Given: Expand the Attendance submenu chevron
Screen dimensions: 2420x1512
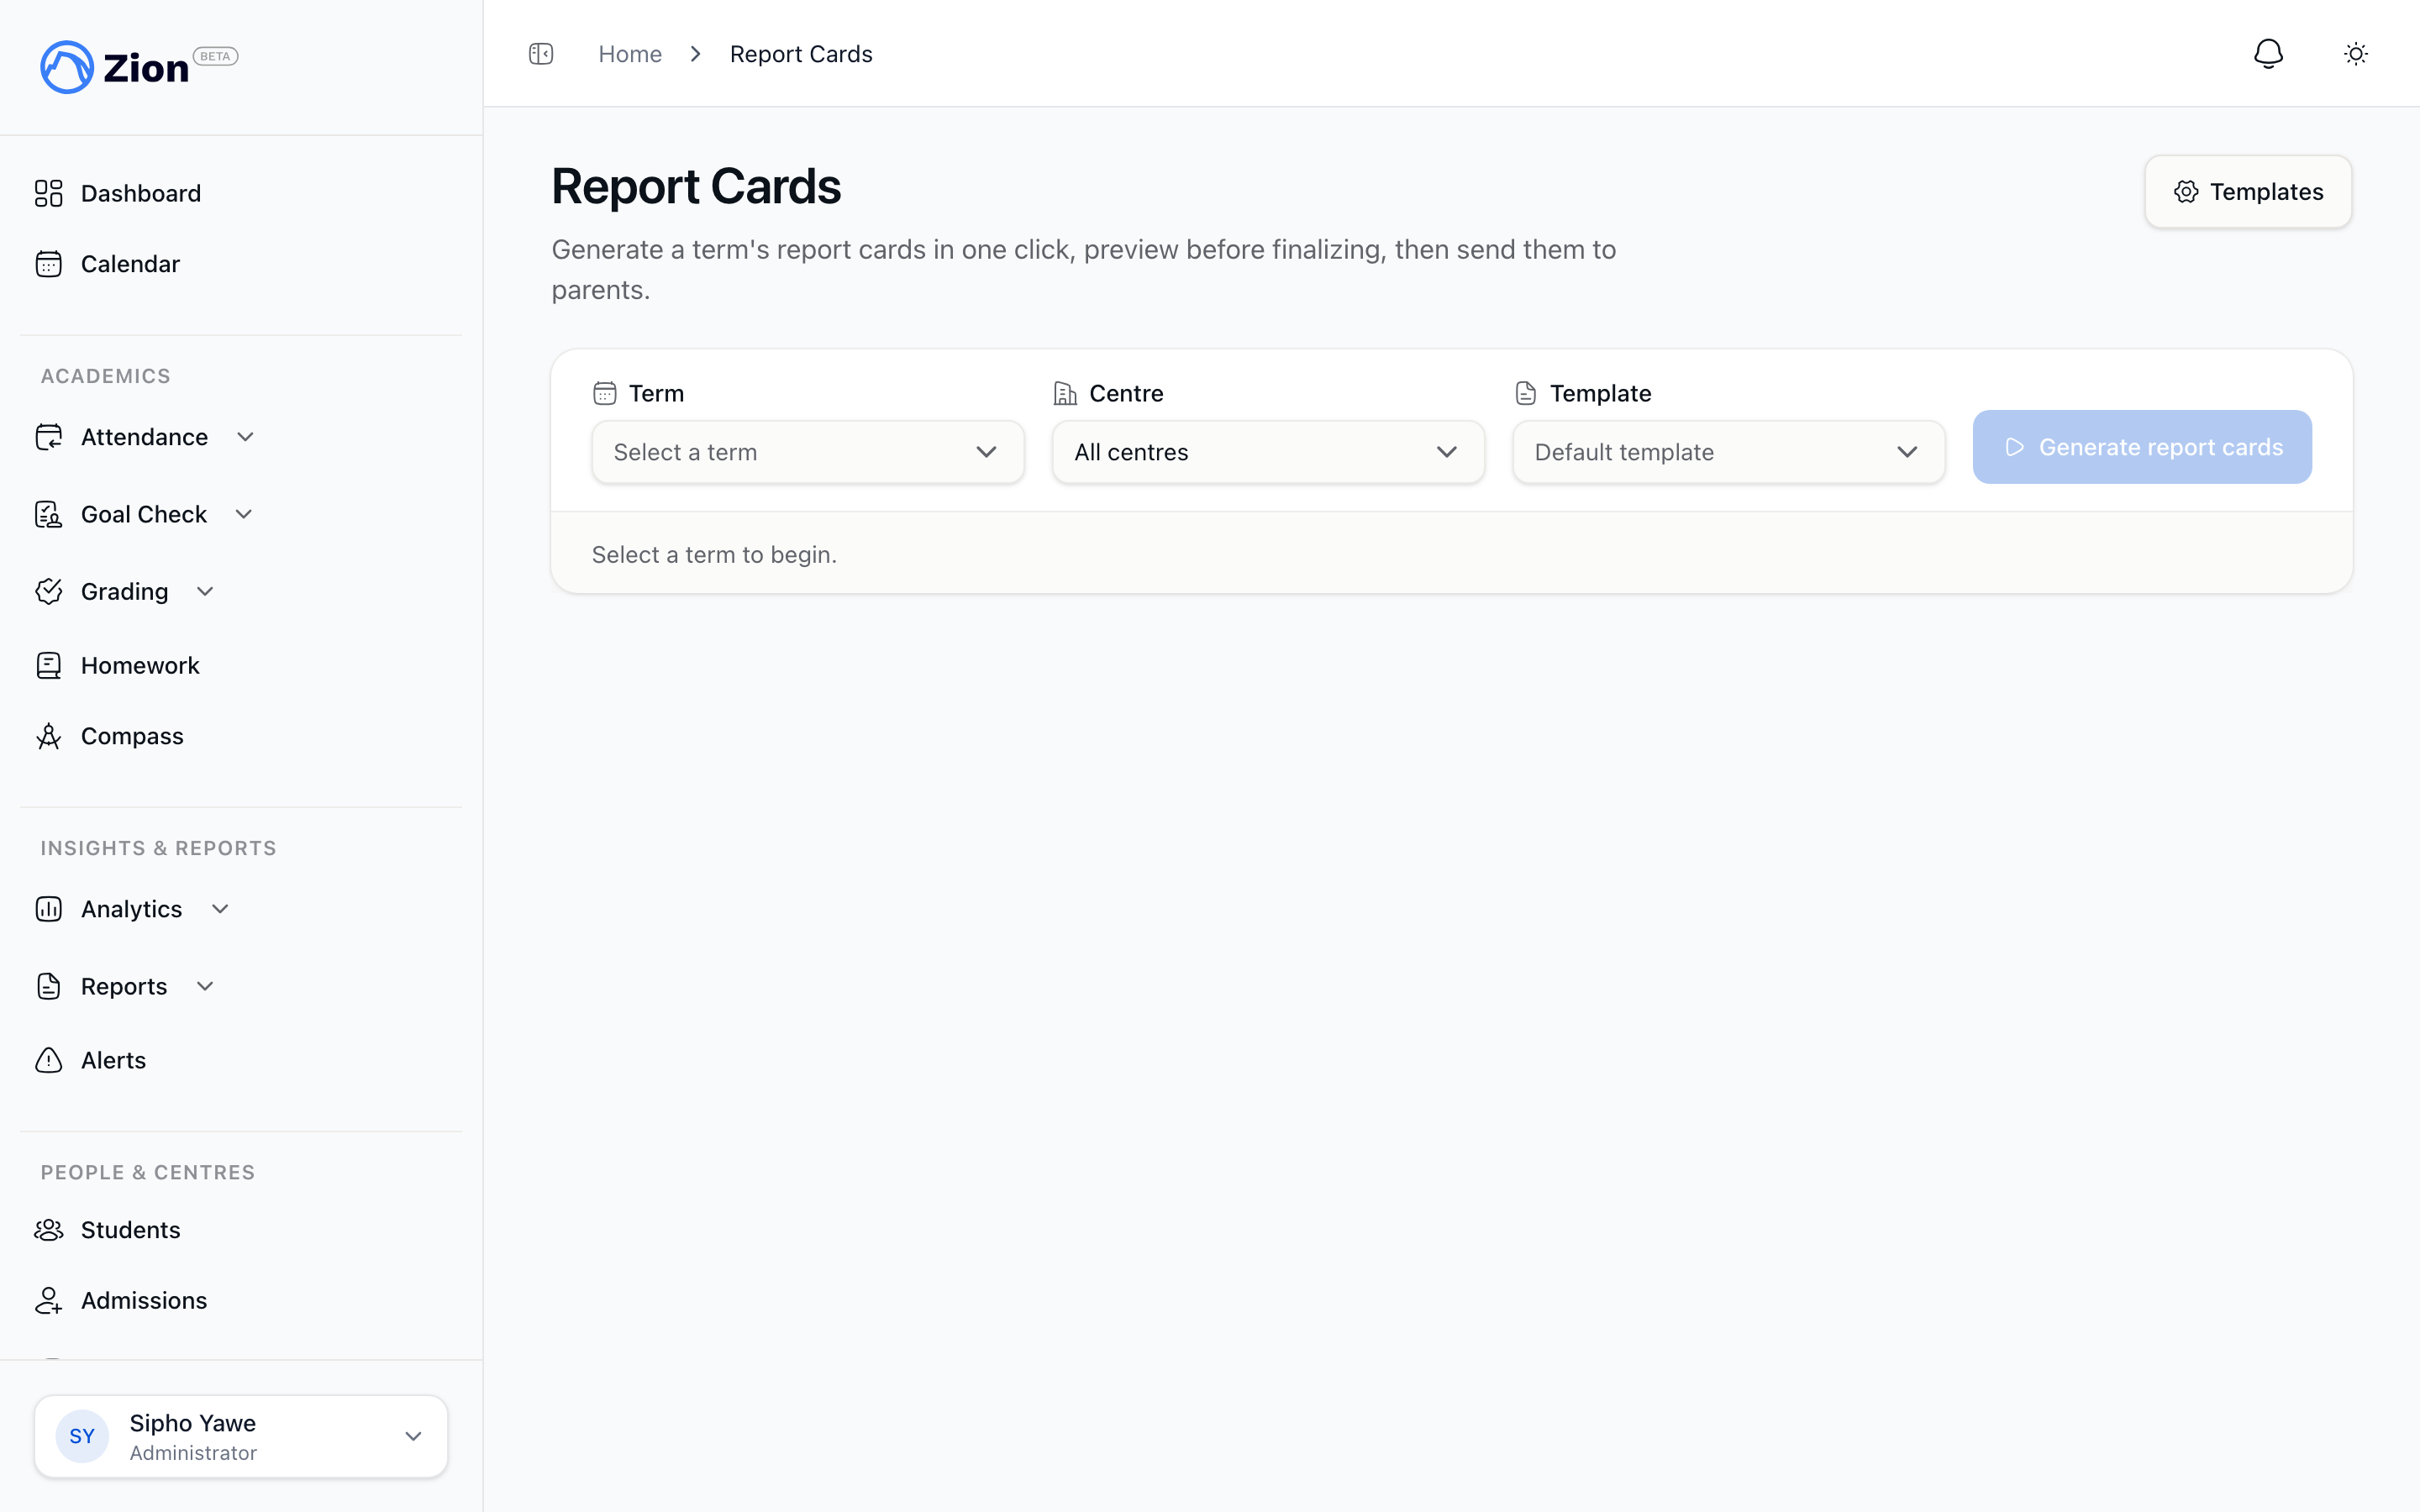Looking at the screenshot, I should 245,437.
